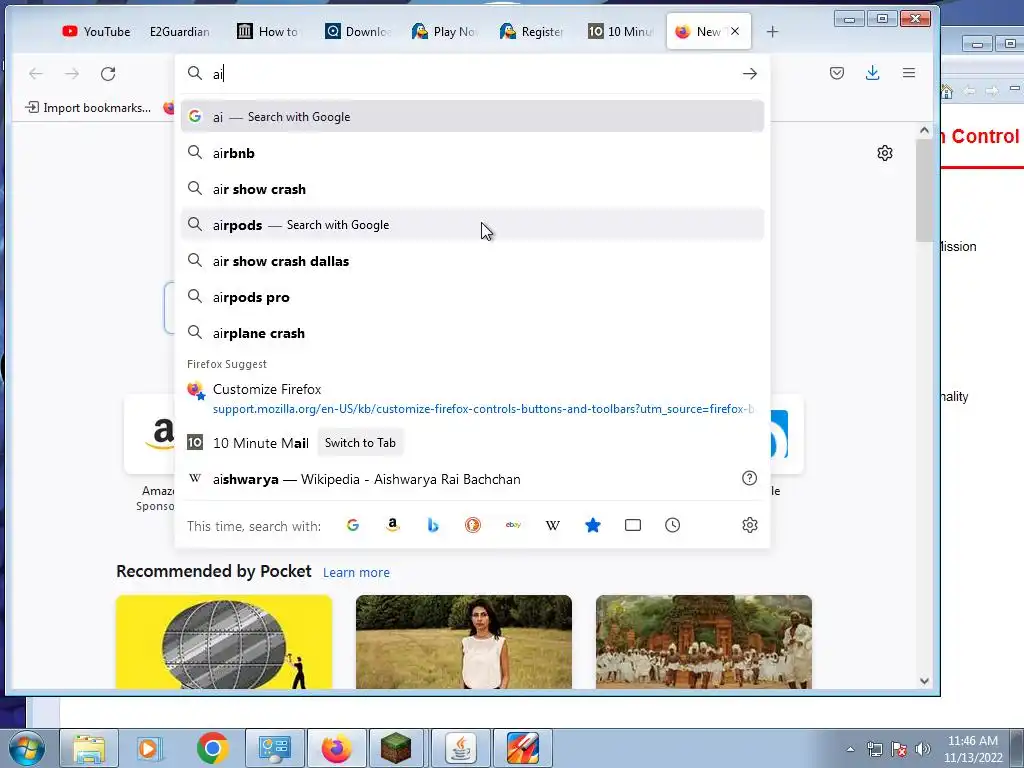The image size is (1024, 768).
Task: Open a new tab with plus button
Action: (x=772, y=31)
